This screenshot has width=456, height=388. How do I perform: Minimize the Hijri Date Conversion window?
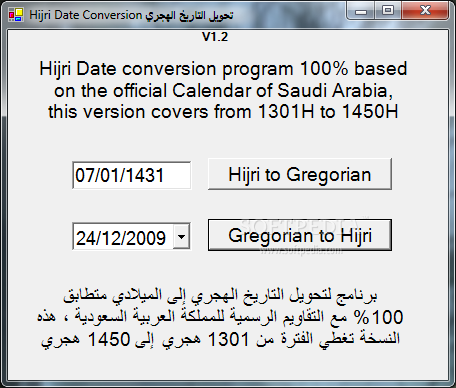point(361,10)
